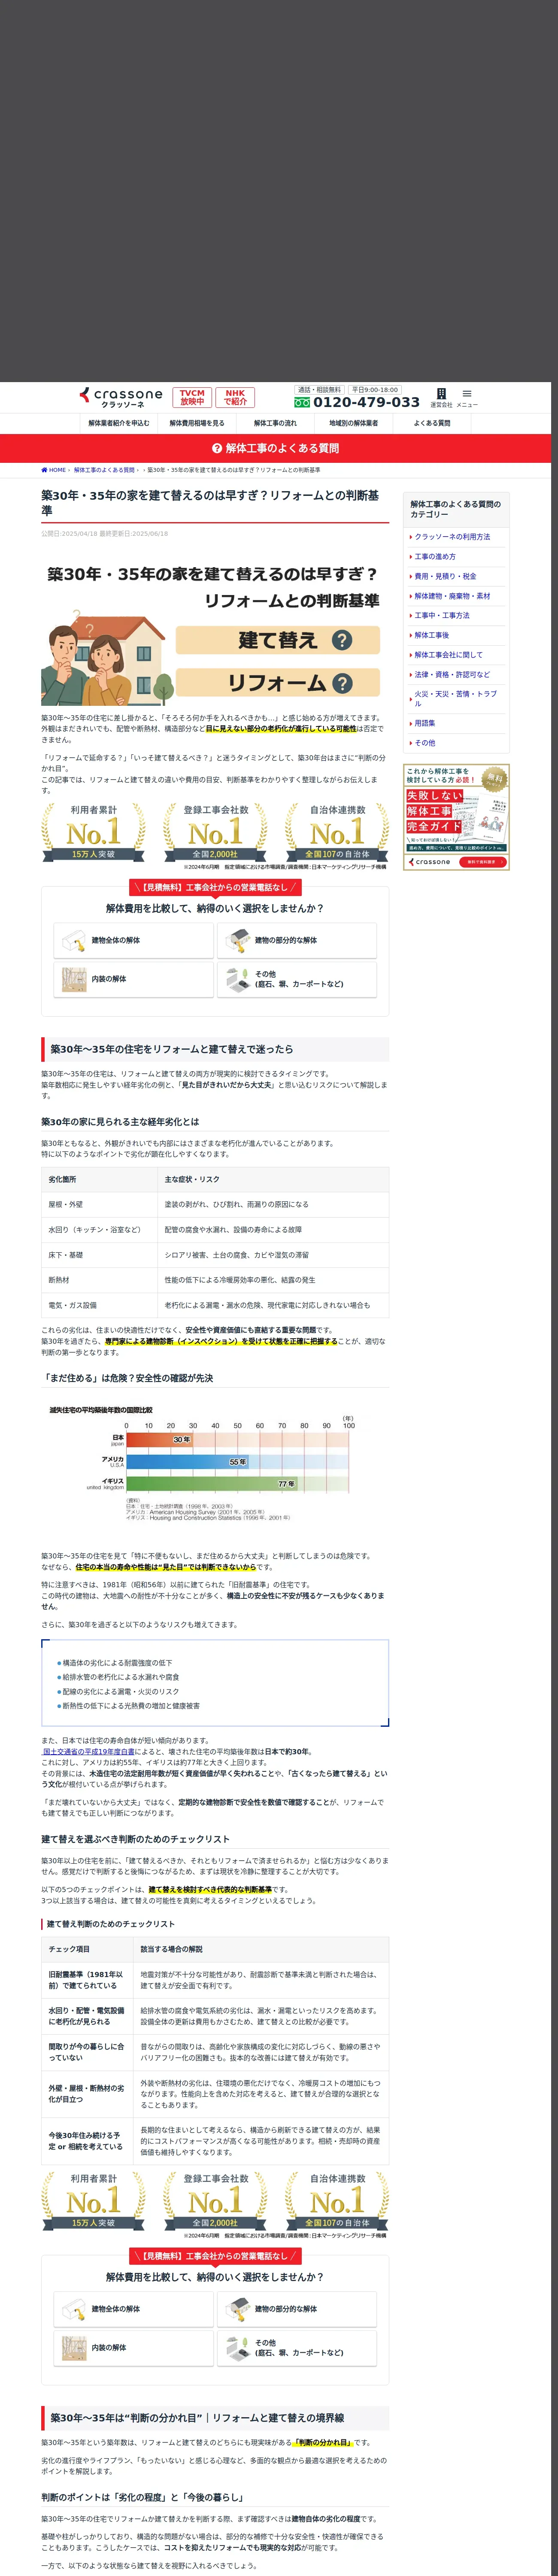Viewport: 558px width, 2576px height.
Task: Open 解体業者紹介を申込む nav item
Action: click(119, 423)
